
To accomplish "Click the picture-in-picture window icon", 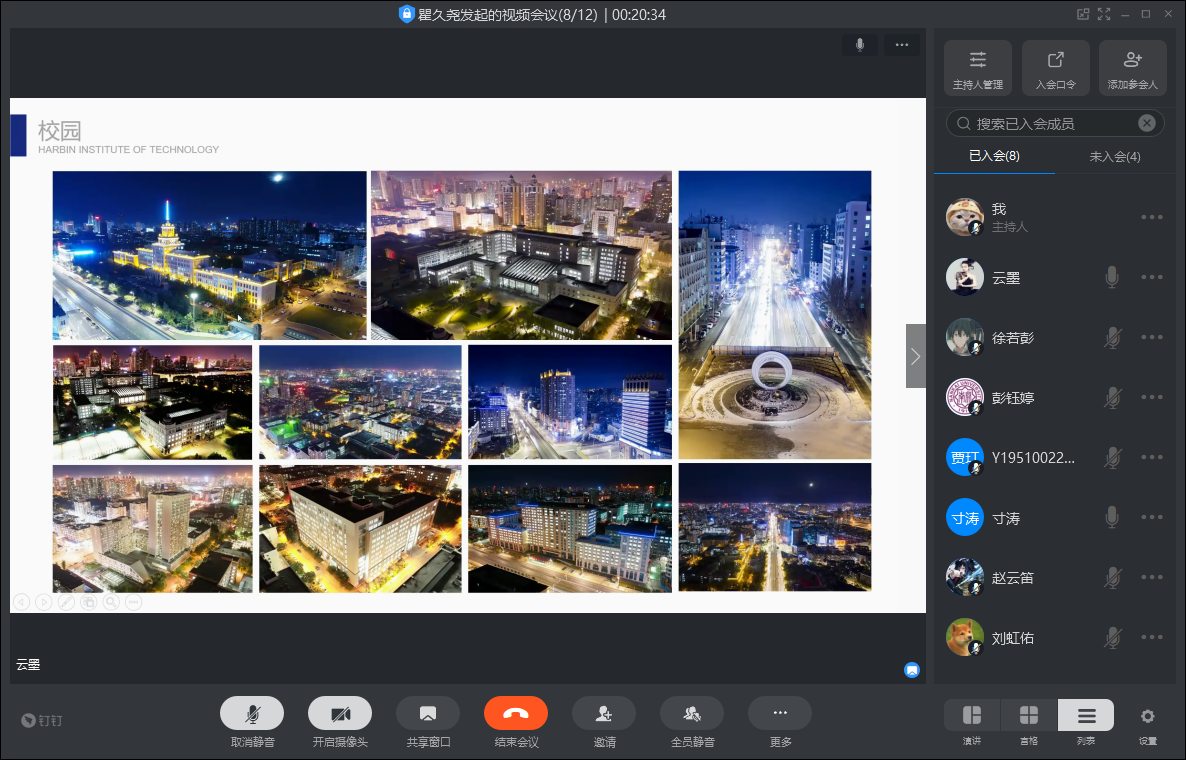I will click(x=1083, y=14).
